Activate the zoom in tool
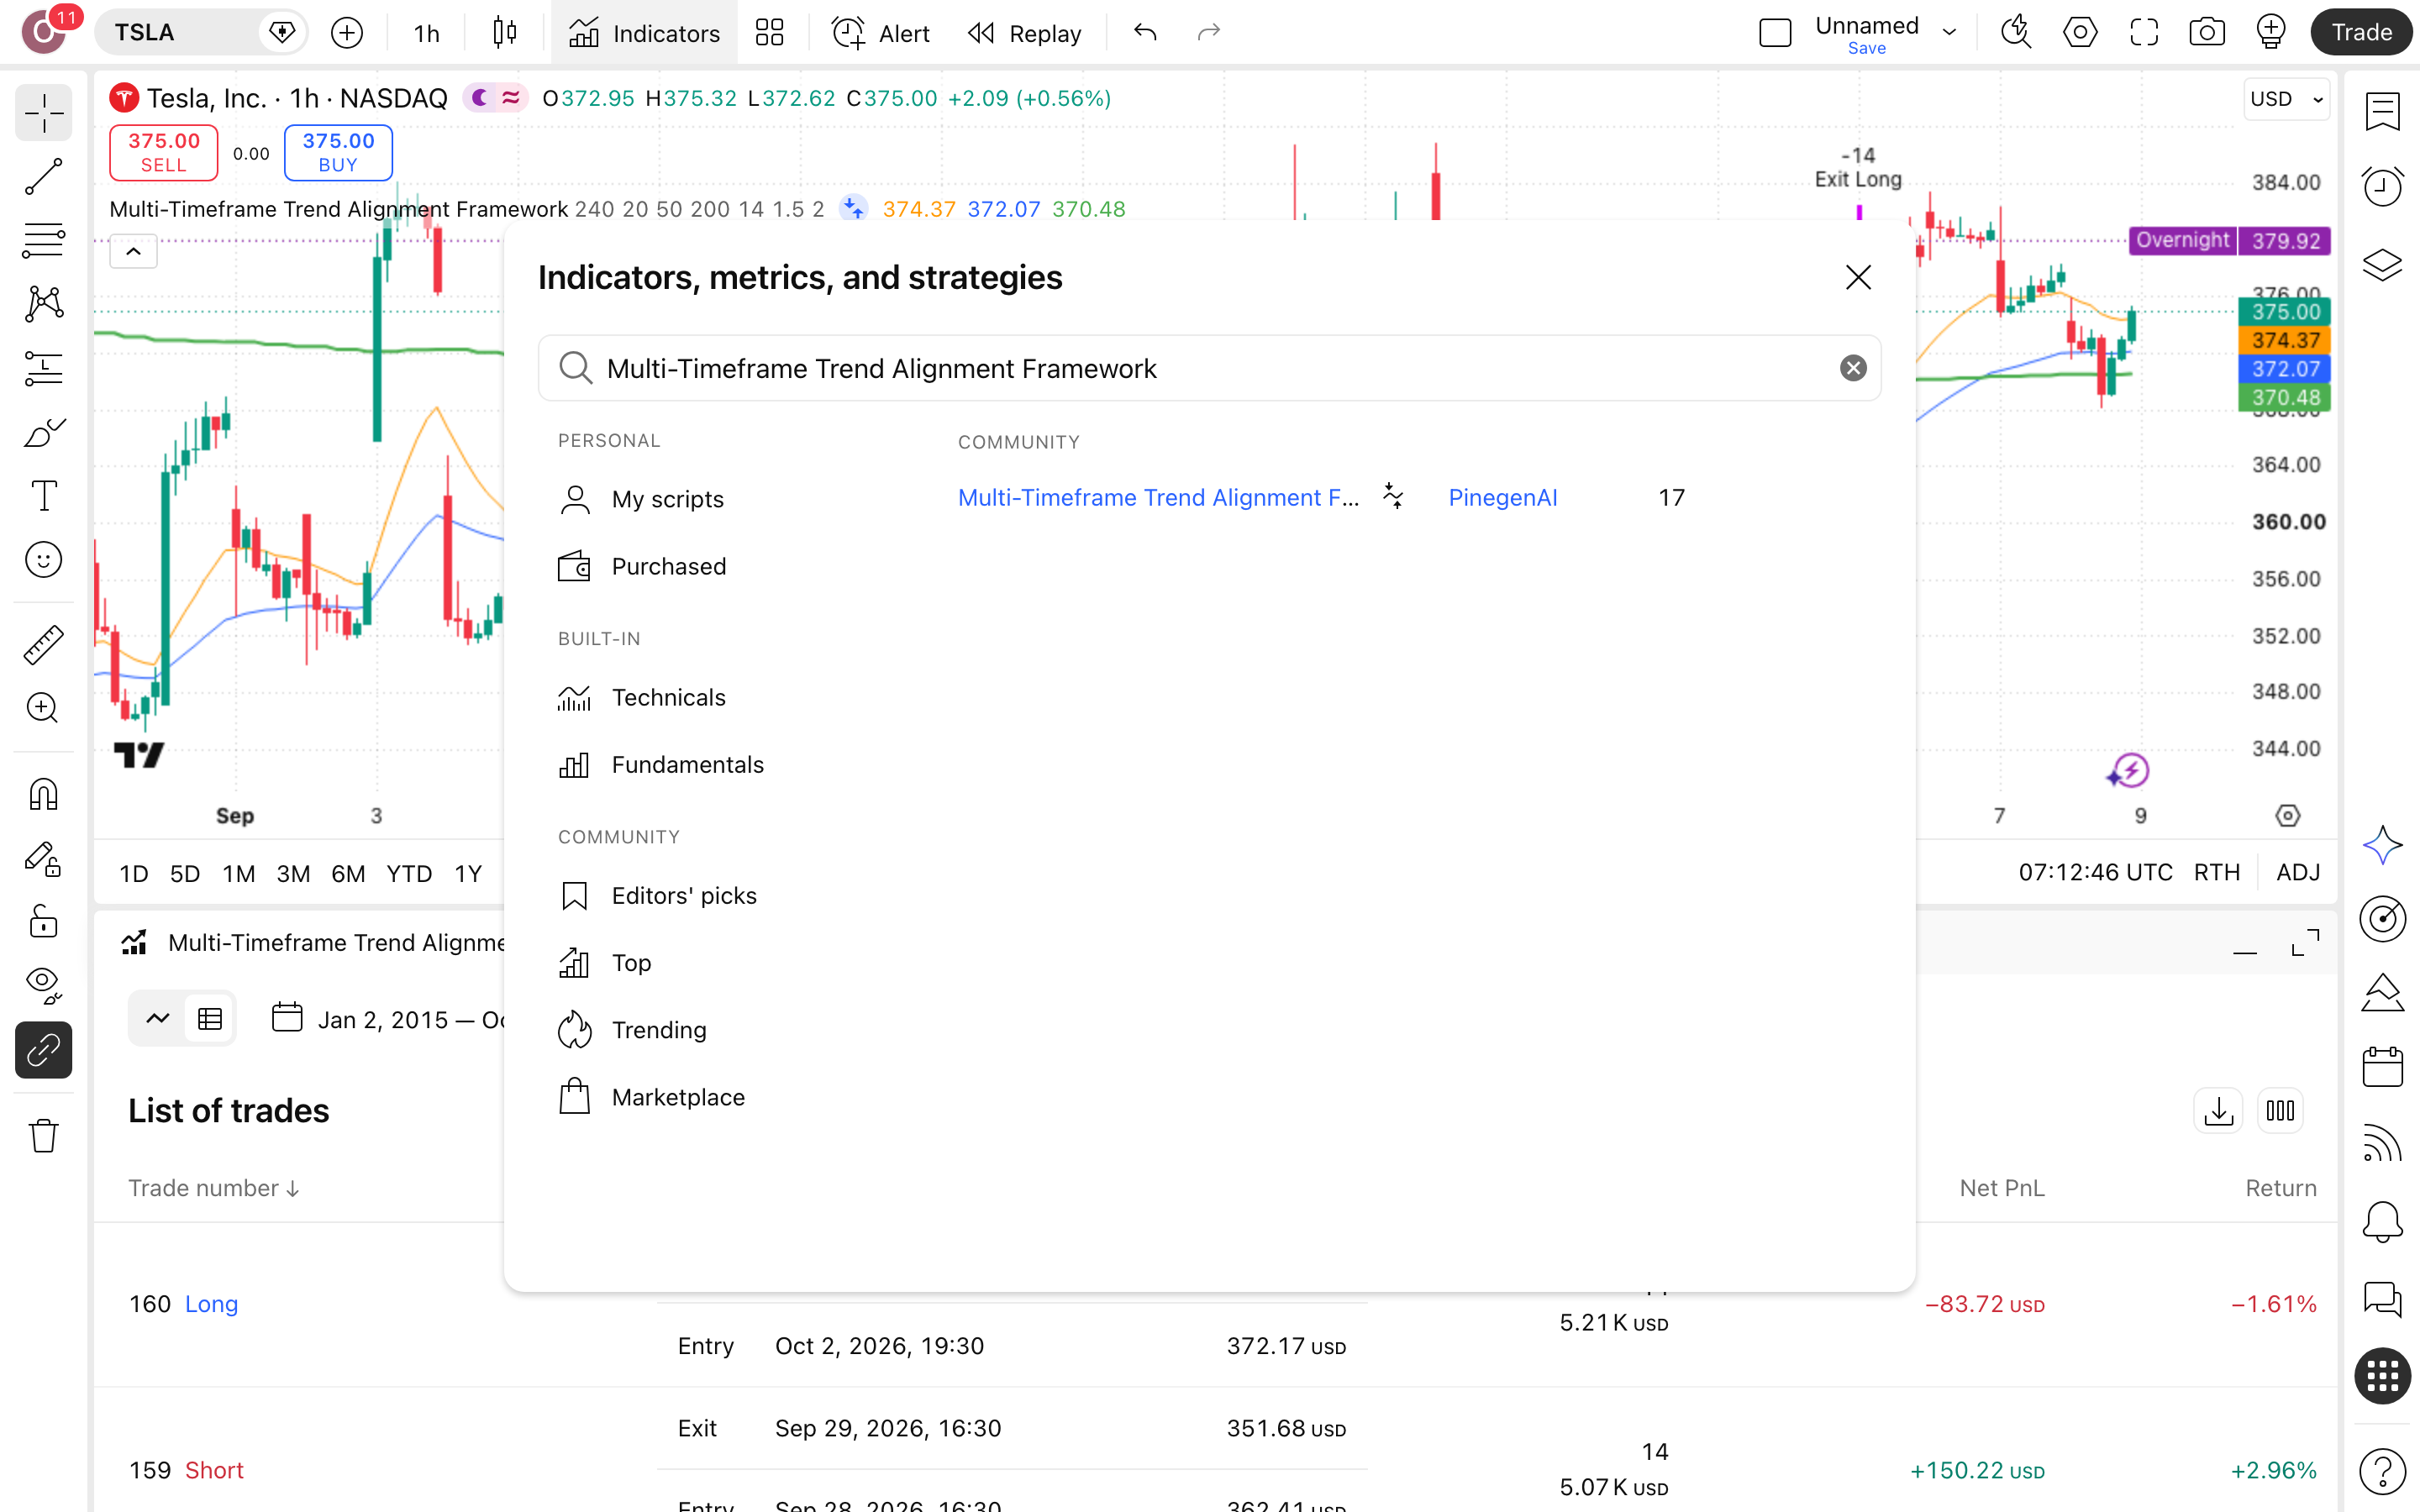Screen dimensions: 2420x1512 click(43, 708)
